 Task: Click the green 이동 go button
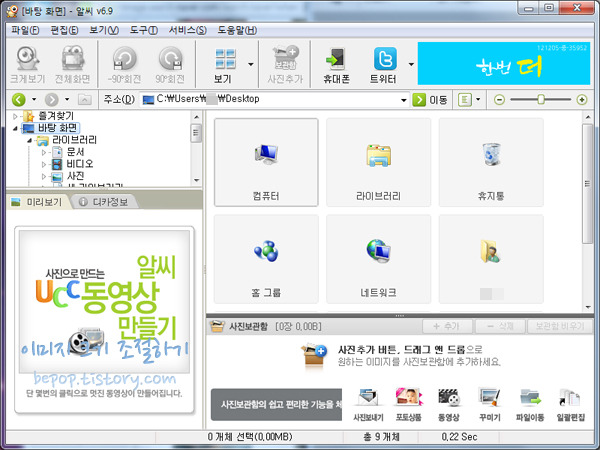(x=419, y=100)
